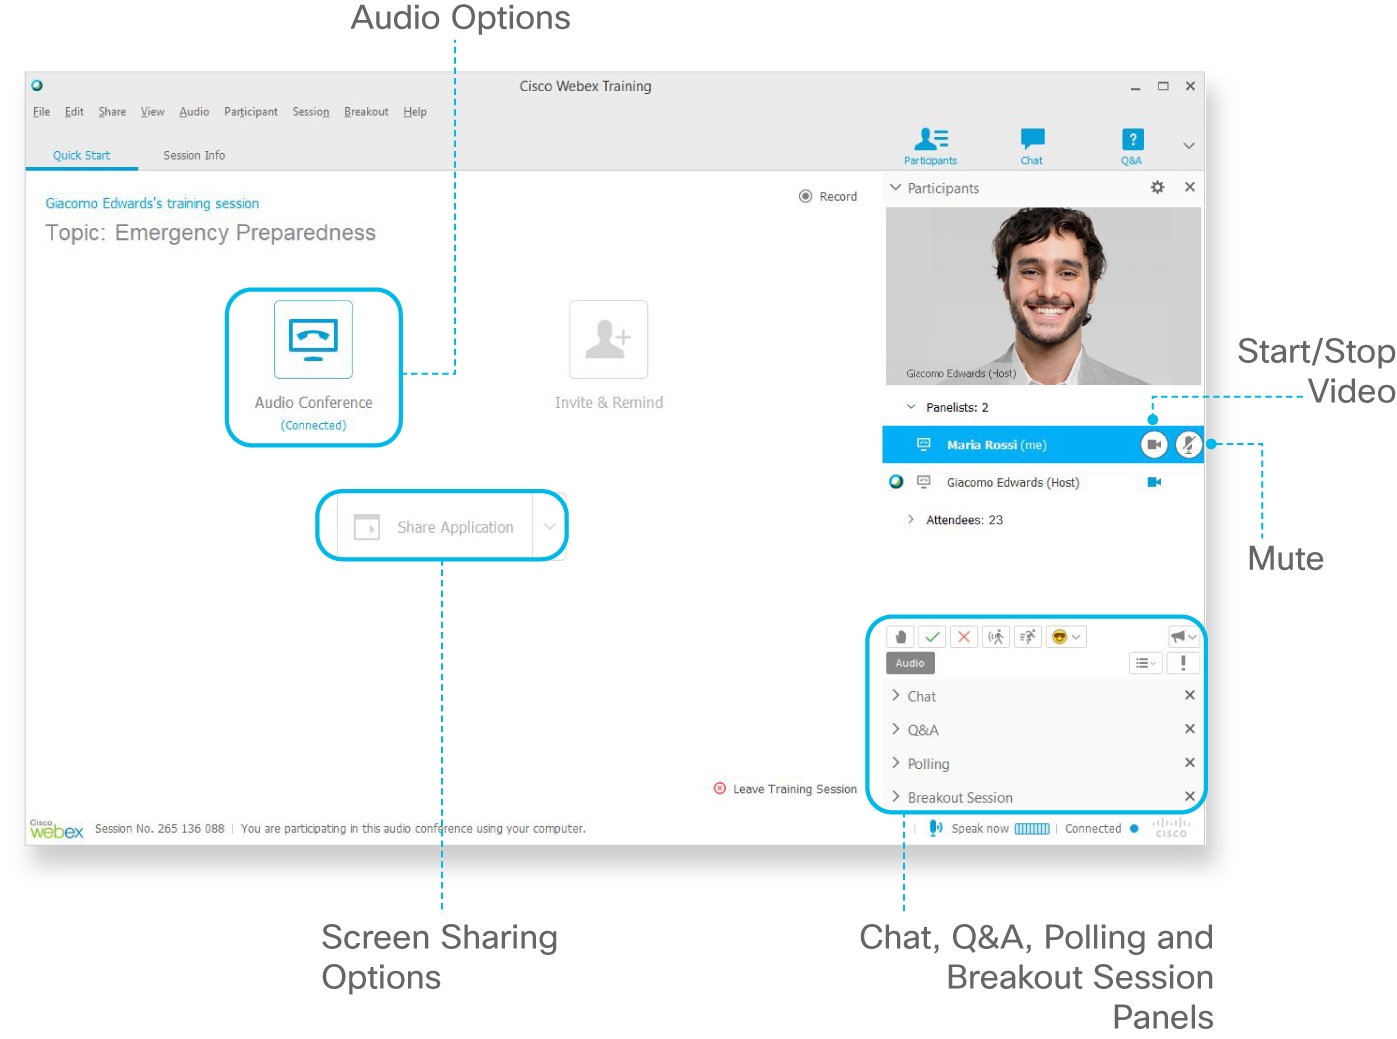Click the Session No. 265 136 088 text
Screen dimensions: 1397x1039
[x=160, y=829]
